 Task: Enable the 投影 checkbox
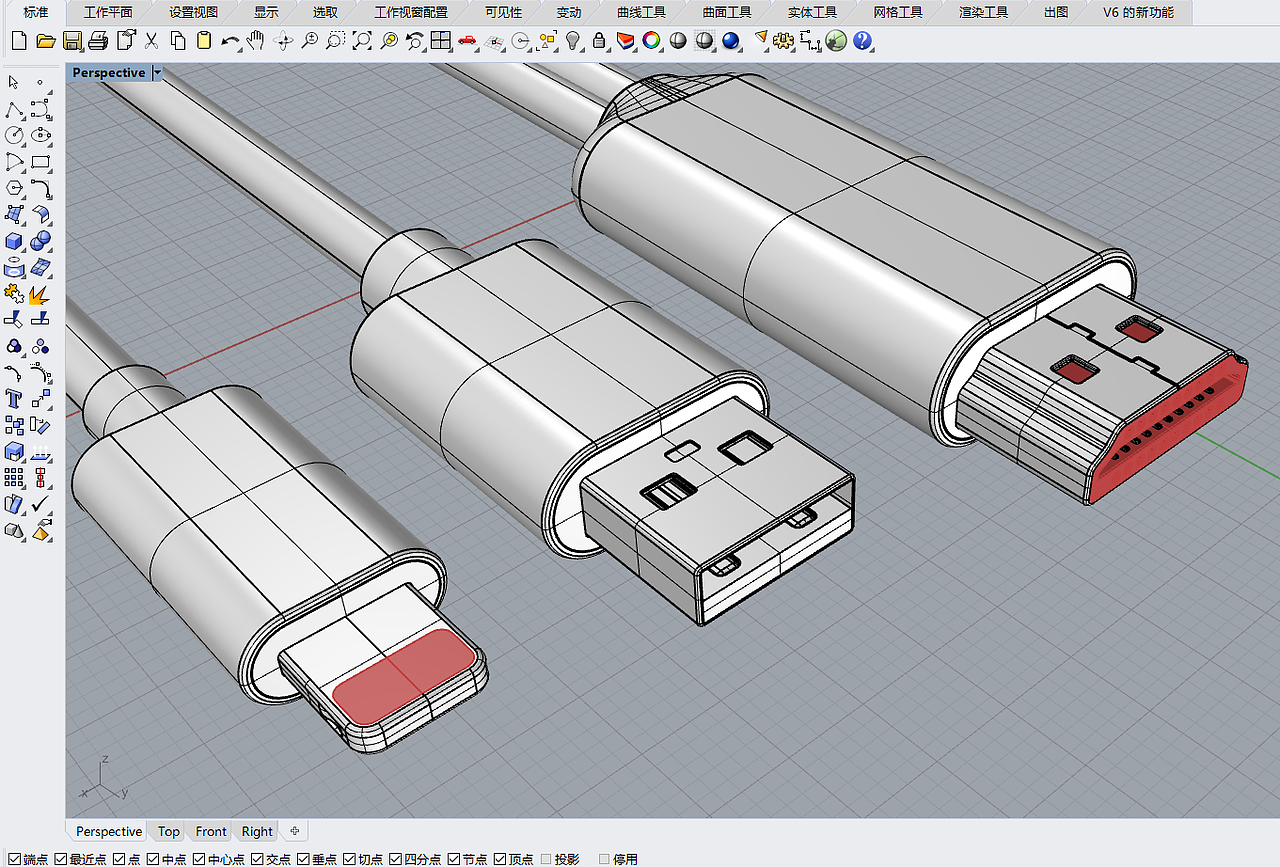[x=546, y=859]
